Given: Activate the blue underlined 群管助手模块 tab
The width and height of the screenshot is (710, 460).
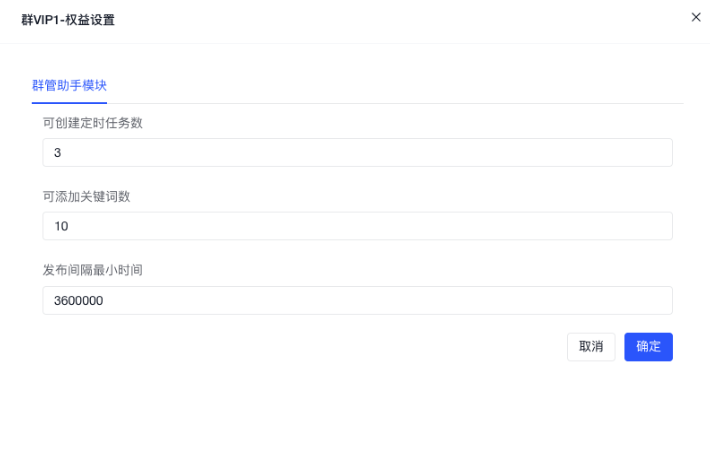Looking at the screenshot, I should (x=69, y=86).
